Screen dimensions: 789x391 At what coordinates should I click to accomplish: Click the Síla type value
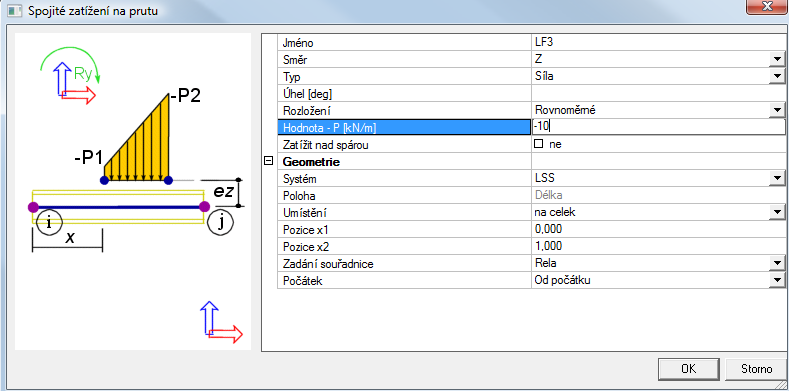click(544, 76)
